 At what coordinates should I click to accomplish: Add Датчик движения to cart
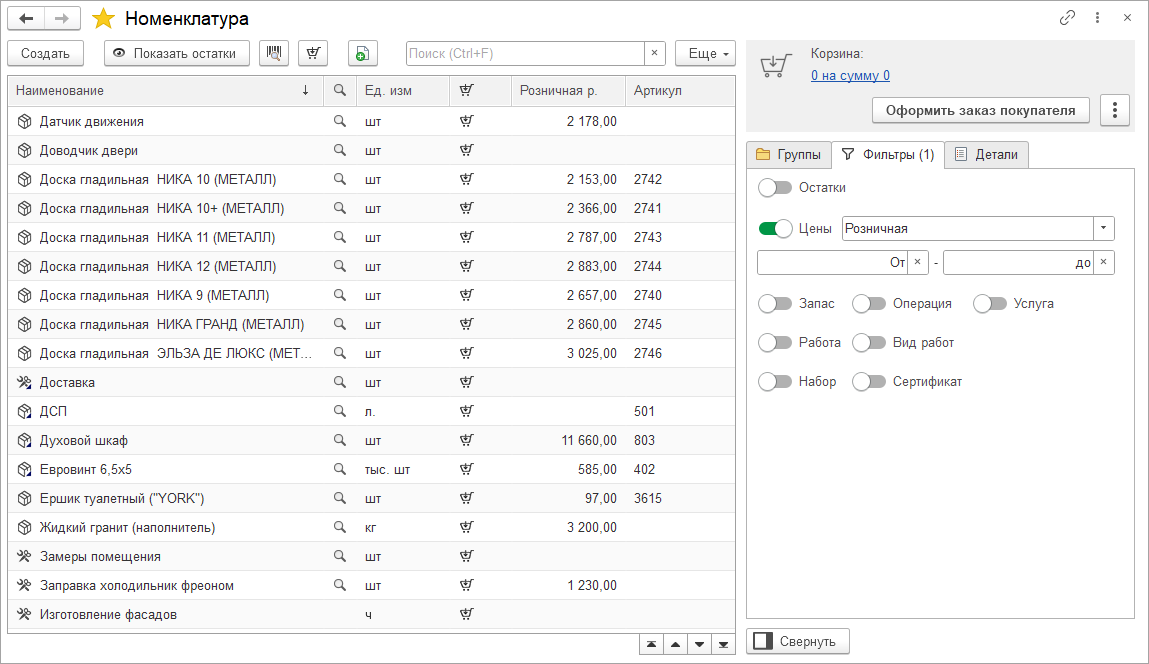coord(466,121)
